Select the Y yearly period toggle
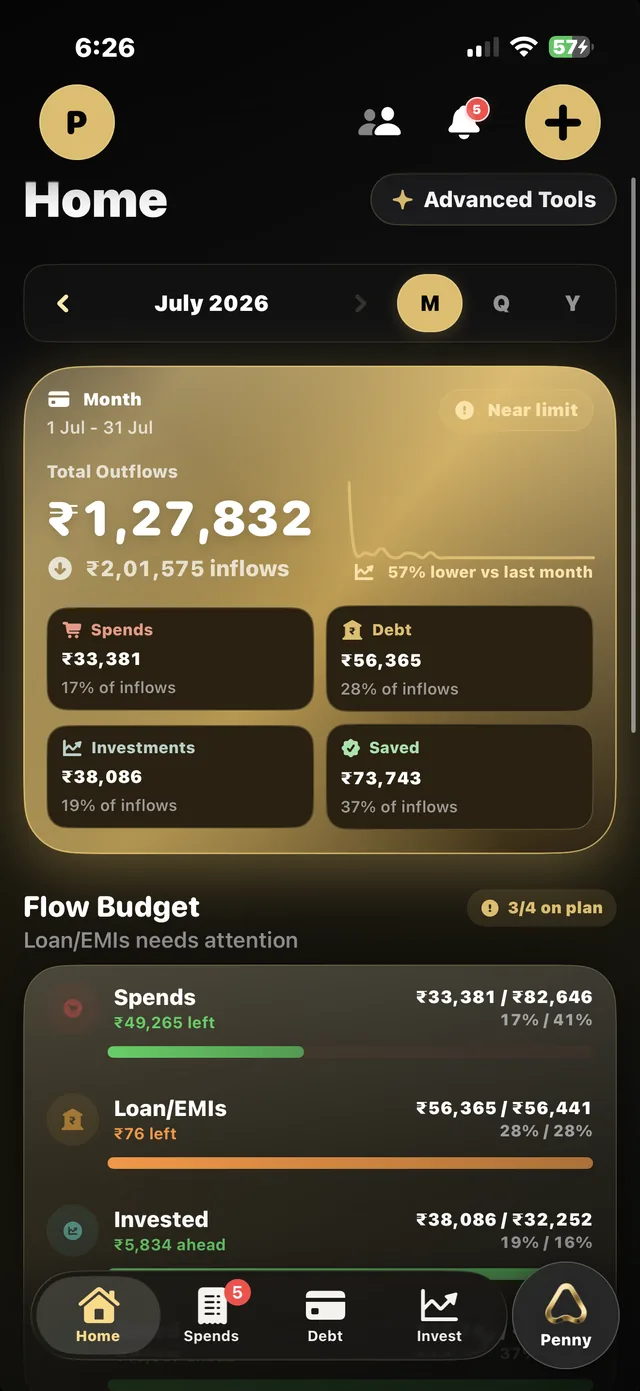This screenshot has width=640, height=1391. [x=572, y=303]
